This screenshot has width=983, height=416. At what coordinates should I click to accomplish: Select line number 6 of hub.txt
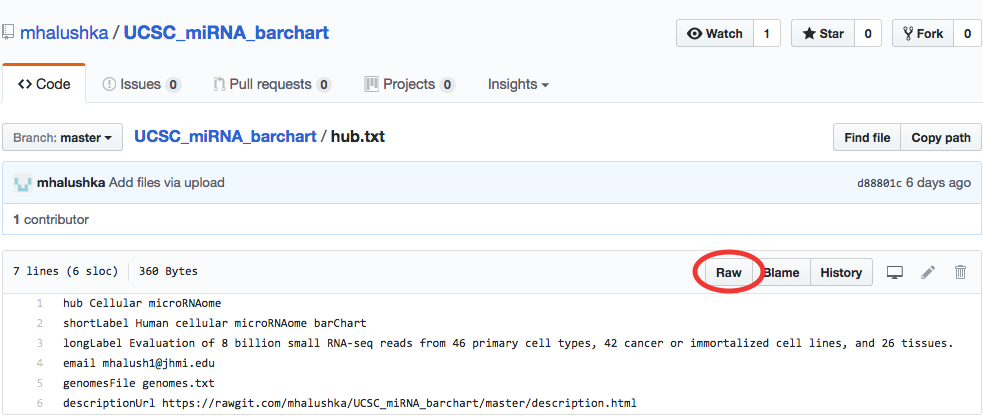[39, 403]
